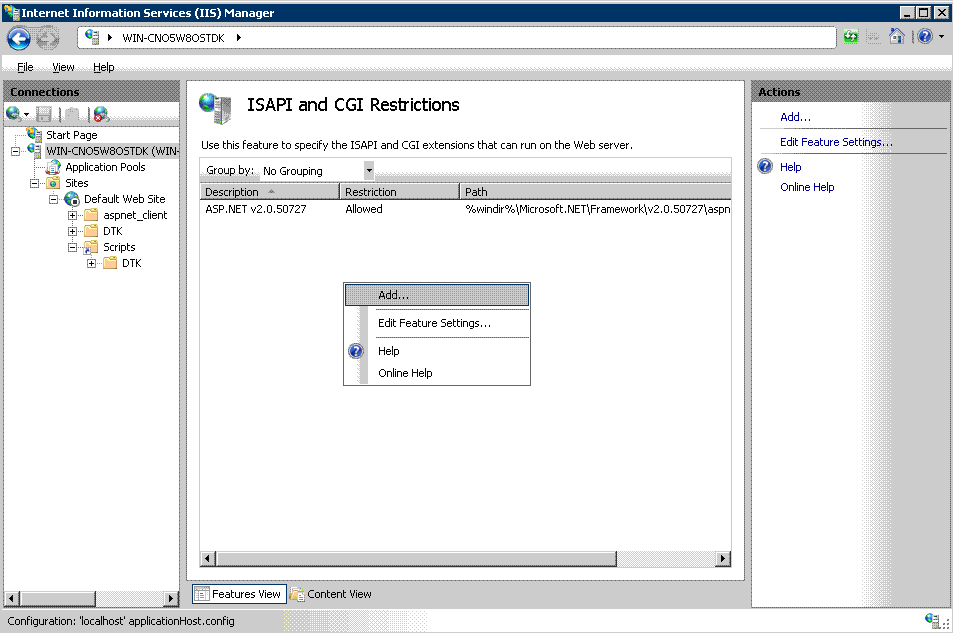Screen dimensions: 953x633
Task: Collapse Default Web Site node
Action: pyautogui.click(x=53, y=199)
